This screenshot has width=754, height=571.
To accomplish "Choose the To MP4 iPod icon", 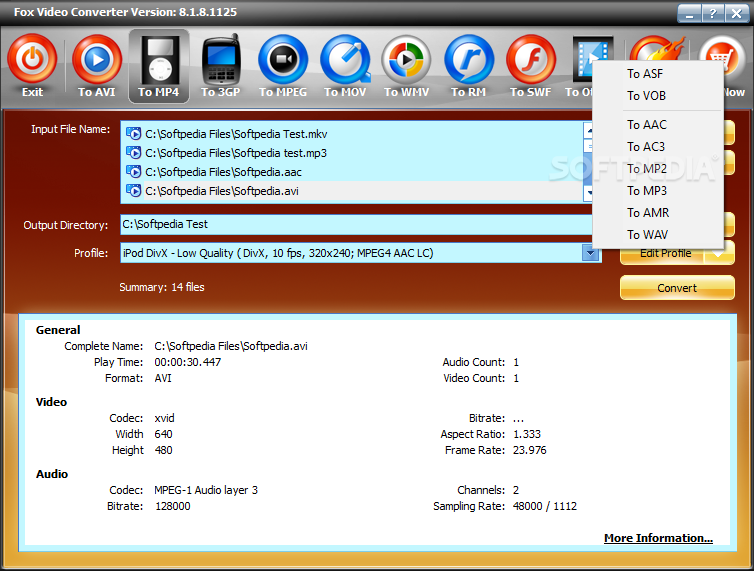I will coord(159,60).
